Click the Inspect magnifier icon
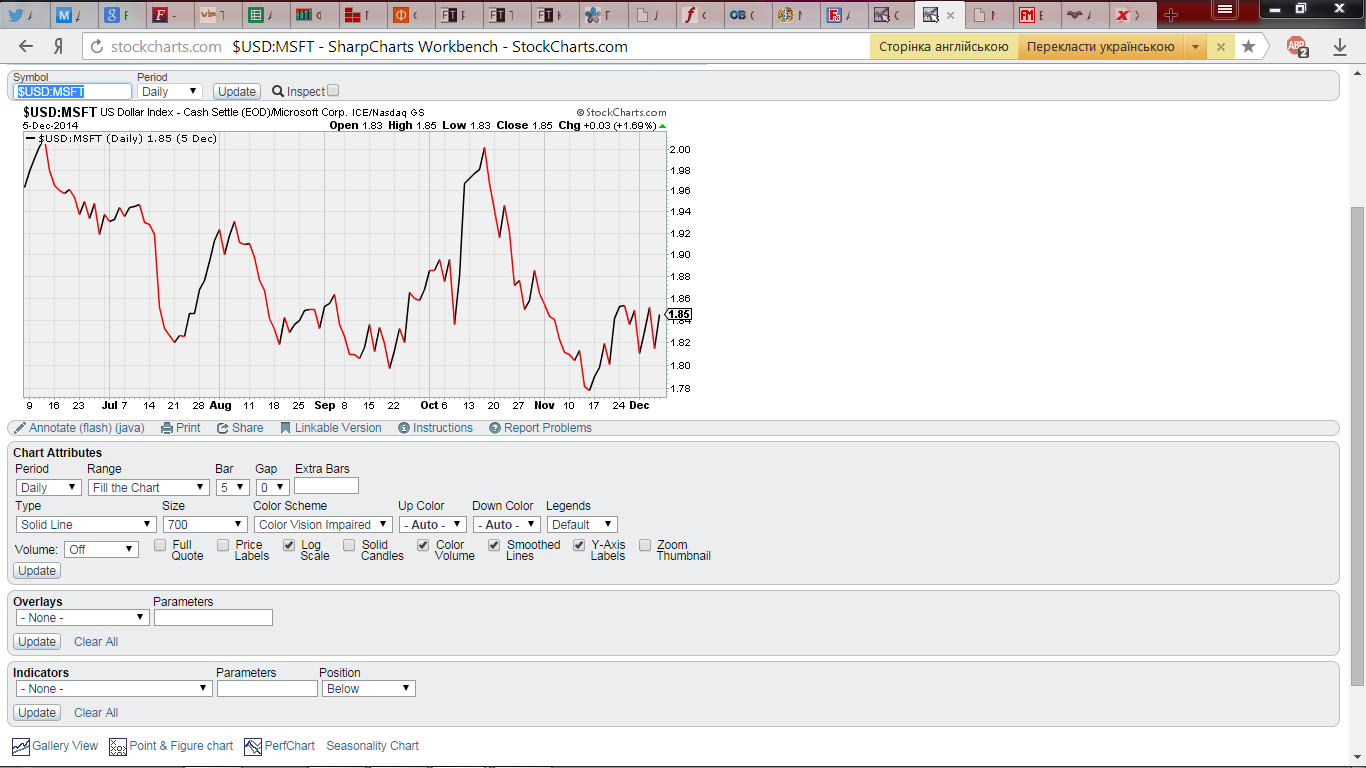This screenshot has width=1366, height=768. click(x=278, y=91)
